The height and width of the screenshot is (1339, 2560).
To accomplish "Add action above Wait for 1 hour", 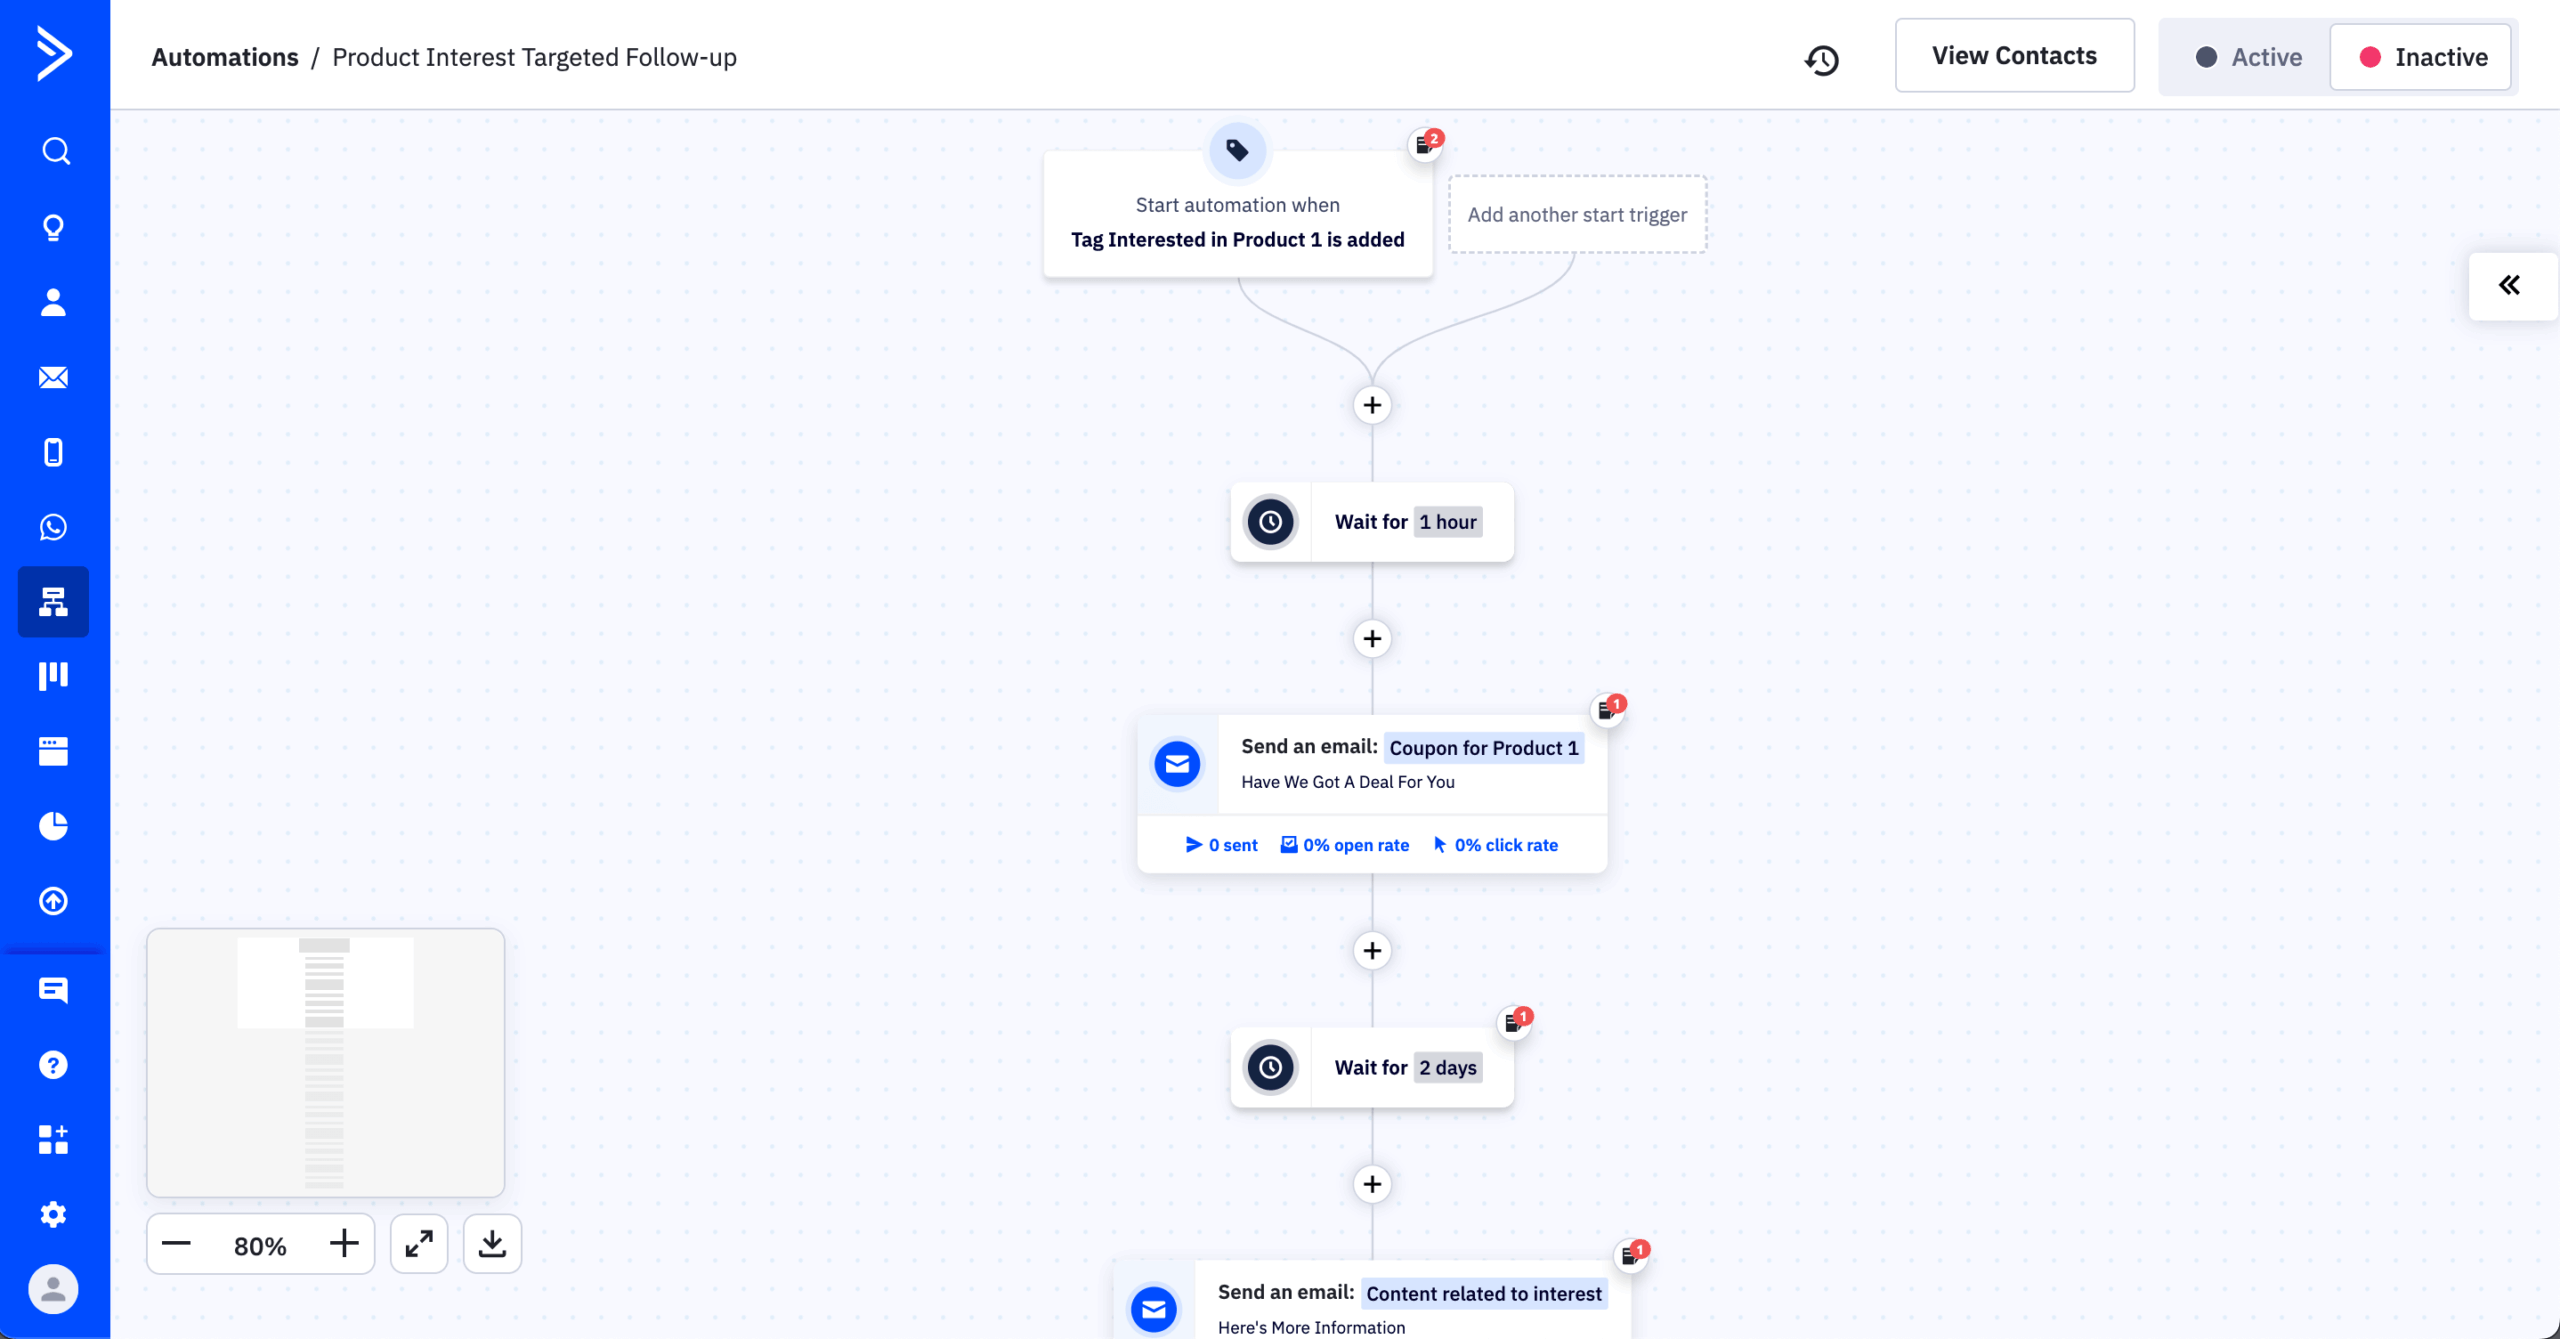I will tap(1372, 405).
